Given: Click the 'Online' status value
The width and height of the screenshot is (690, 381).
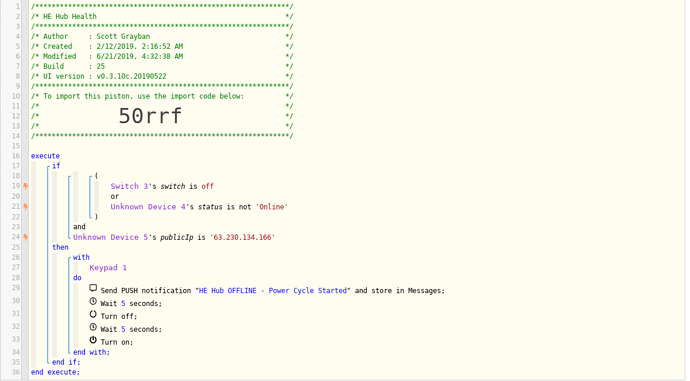Looking at the screenshot, I should 272,207.
